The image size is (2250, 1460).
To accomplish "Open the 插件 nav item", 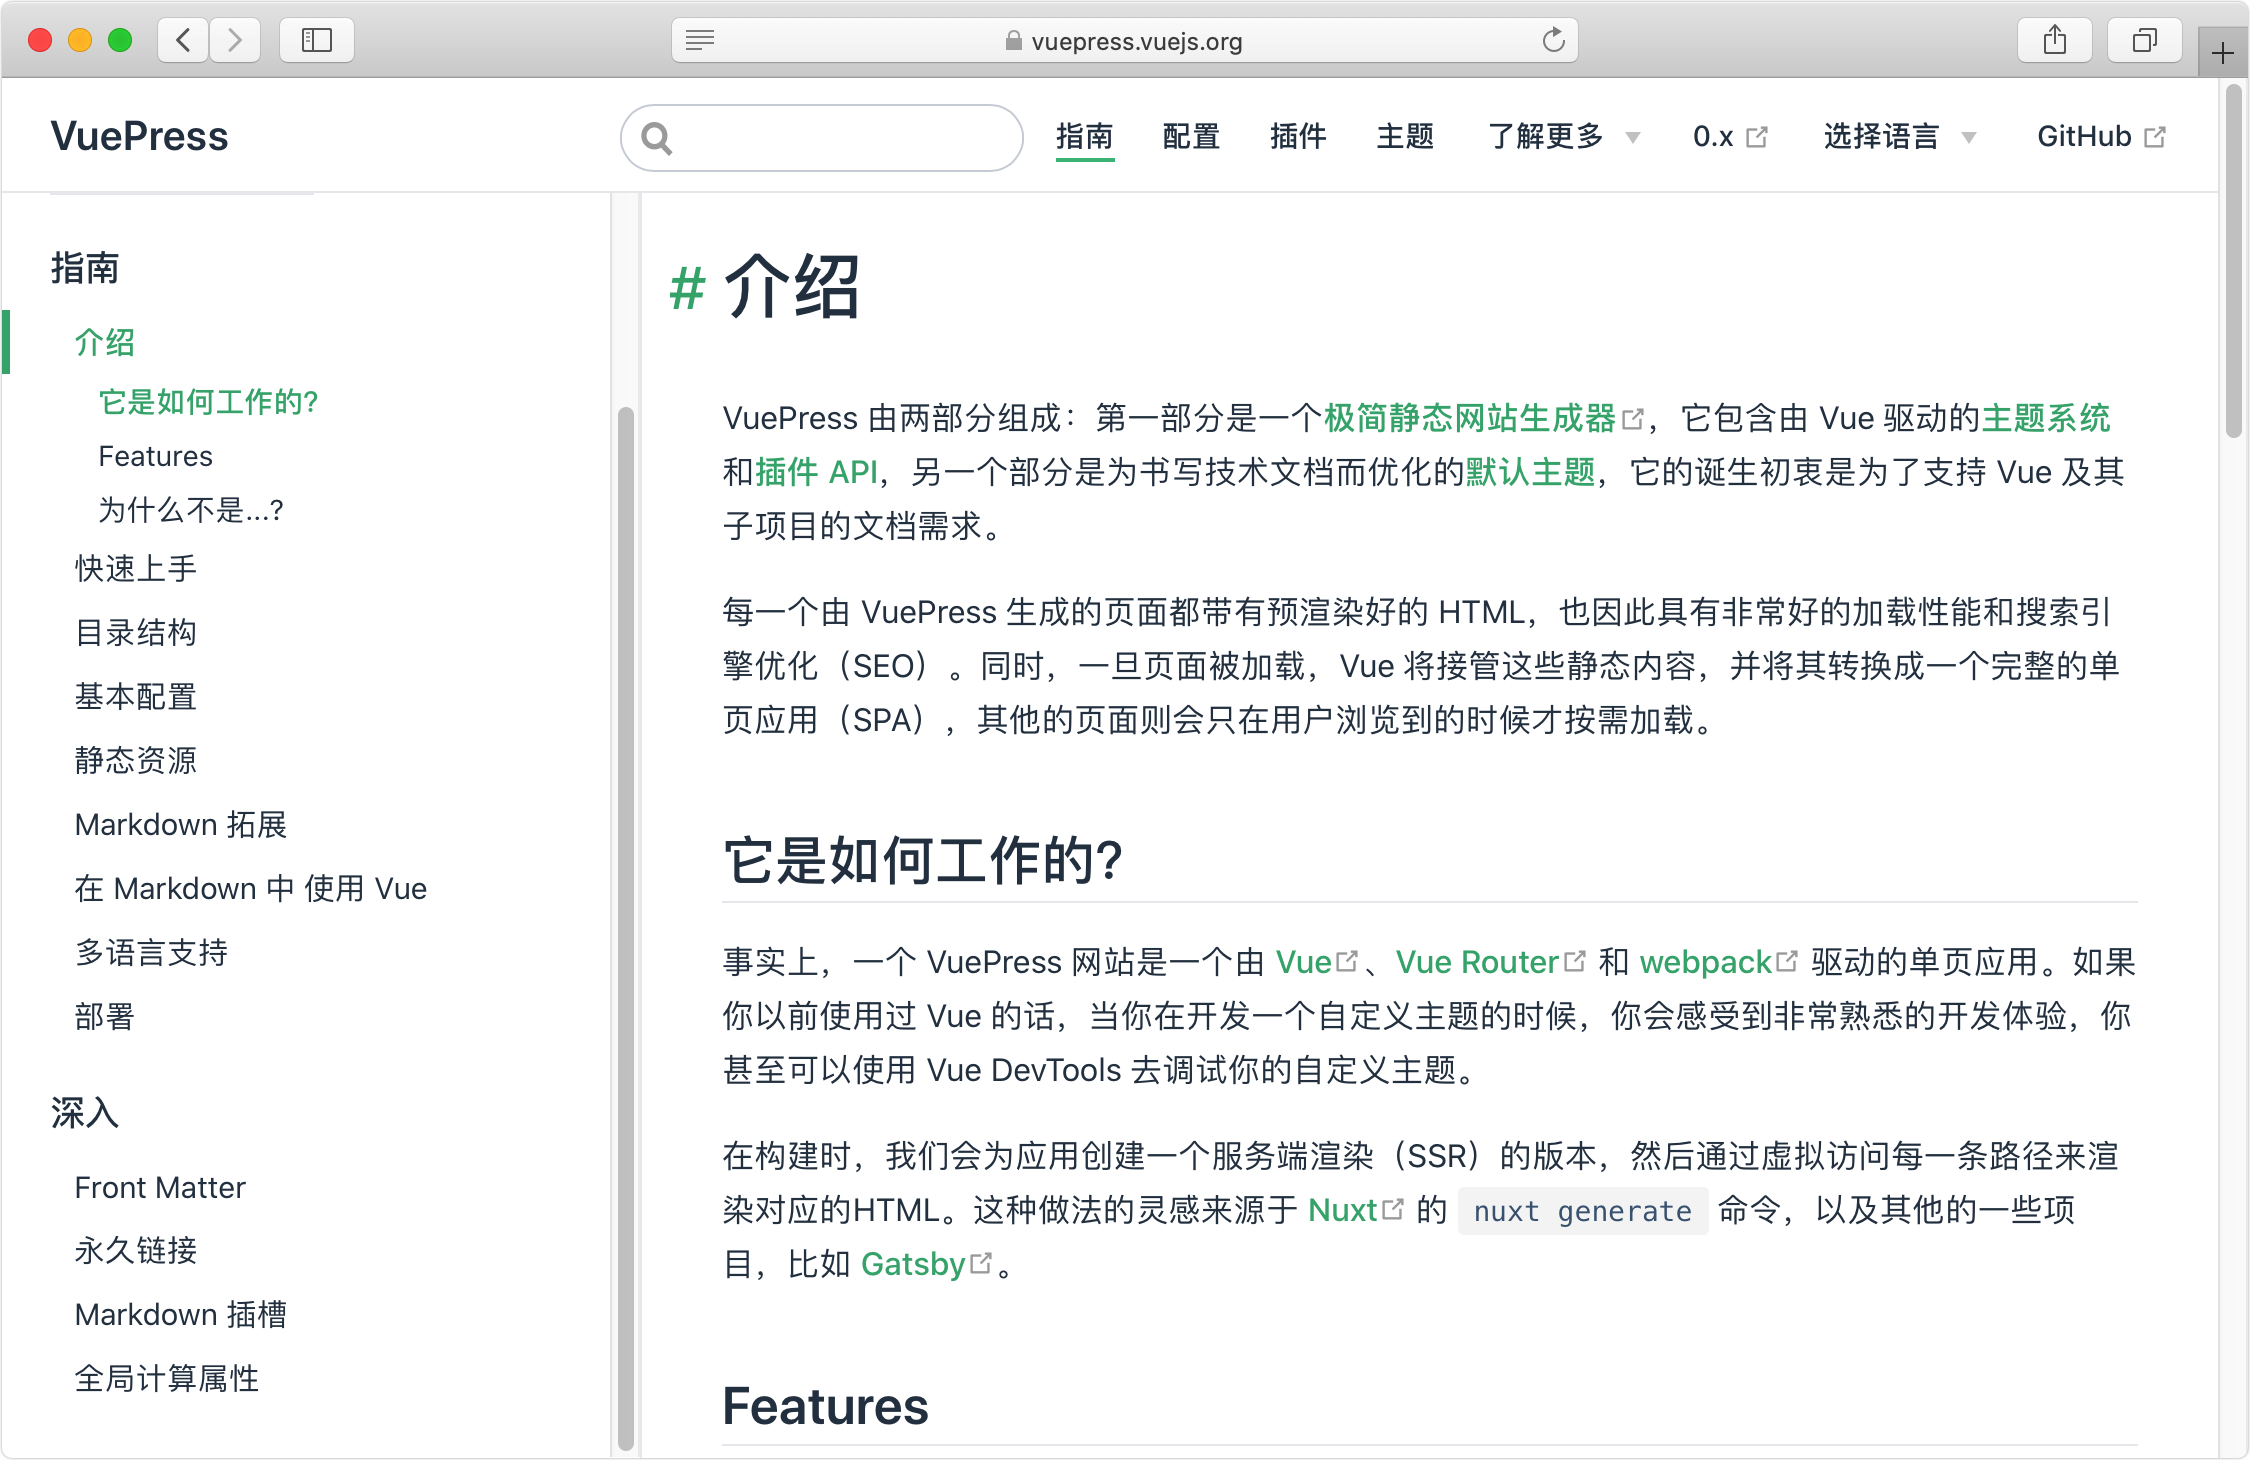I will click(x=1298, y=136).
